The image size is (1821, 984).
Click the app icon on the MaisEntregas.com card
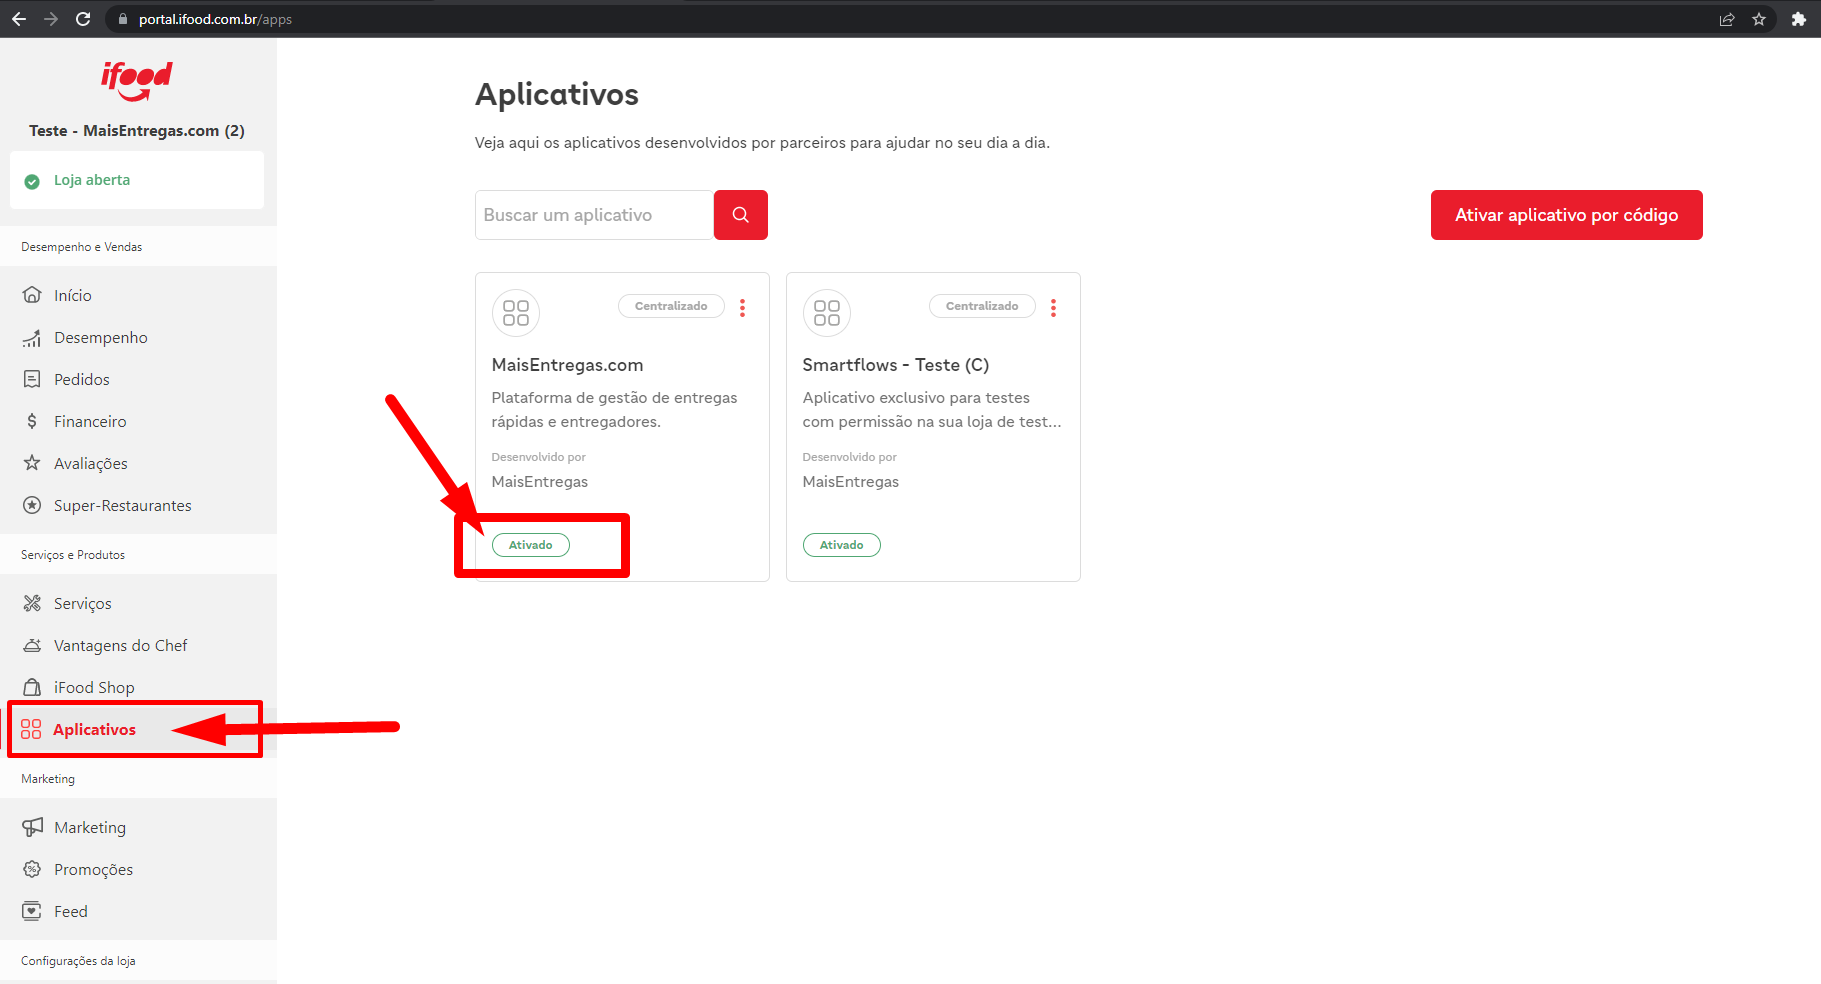pos(516,313)
